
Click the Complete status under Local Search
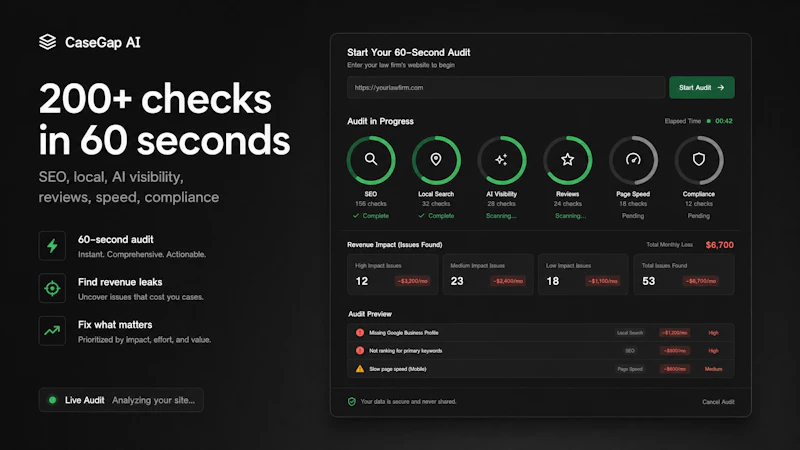[436, 216]
